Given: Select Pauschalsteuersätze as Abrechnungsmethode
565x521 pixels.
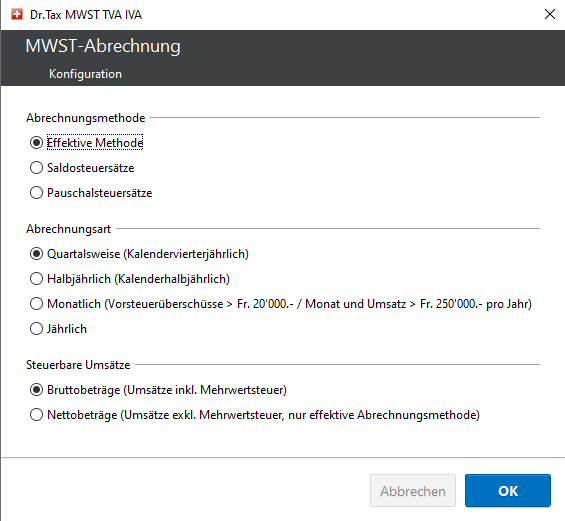Looking at the screenshot, I should click(36, 193).
